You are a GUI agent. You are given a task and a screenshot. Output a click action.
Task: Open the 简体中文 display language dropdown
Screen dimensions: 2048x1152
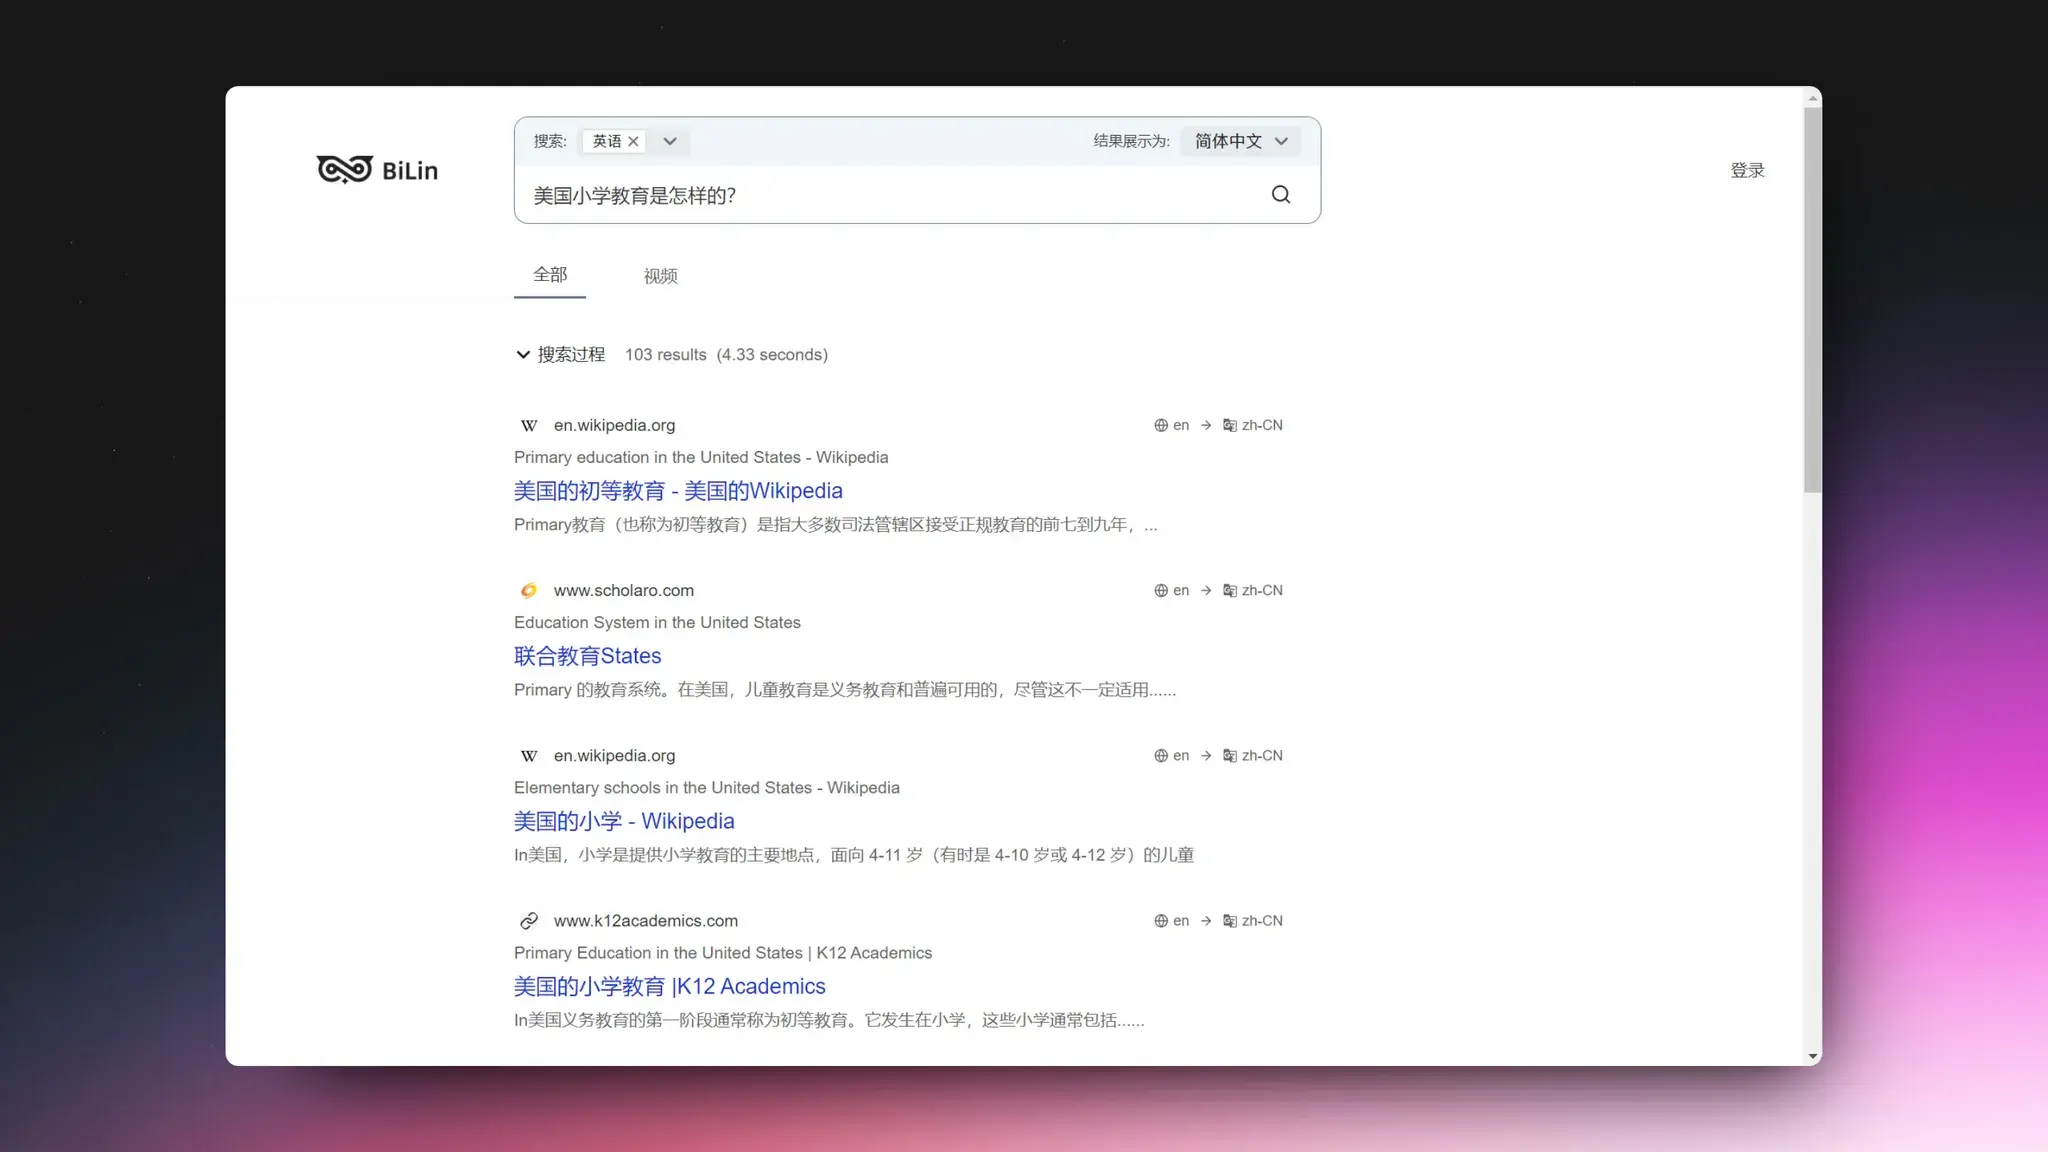click(1241, 141)
